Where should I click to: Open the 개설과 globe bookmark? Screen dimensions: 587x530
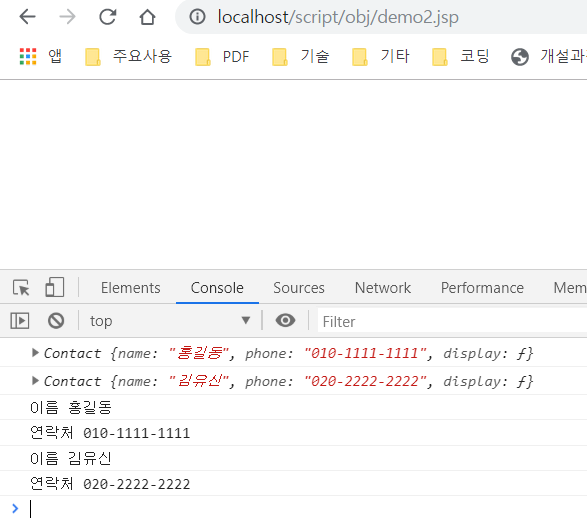click(549, 57)
